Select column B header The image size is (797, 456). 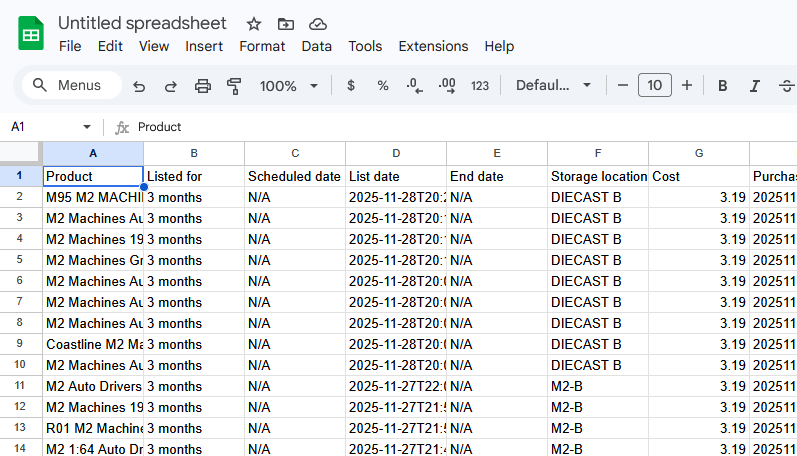(x=194, y=154)
